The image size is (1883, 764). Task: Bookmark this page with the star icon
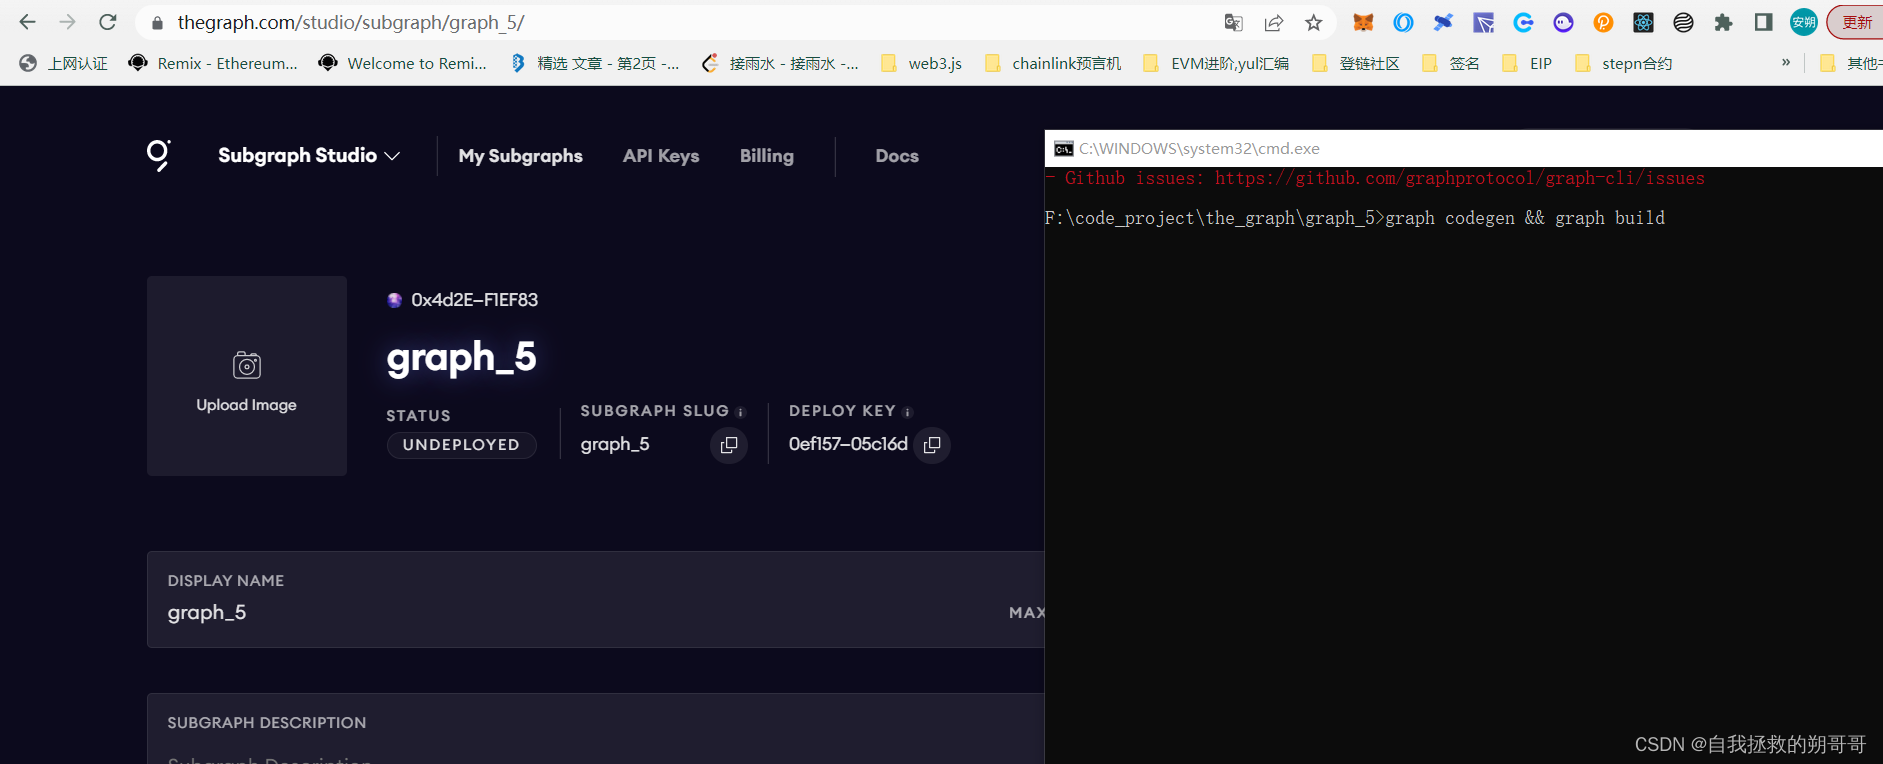1314,22
